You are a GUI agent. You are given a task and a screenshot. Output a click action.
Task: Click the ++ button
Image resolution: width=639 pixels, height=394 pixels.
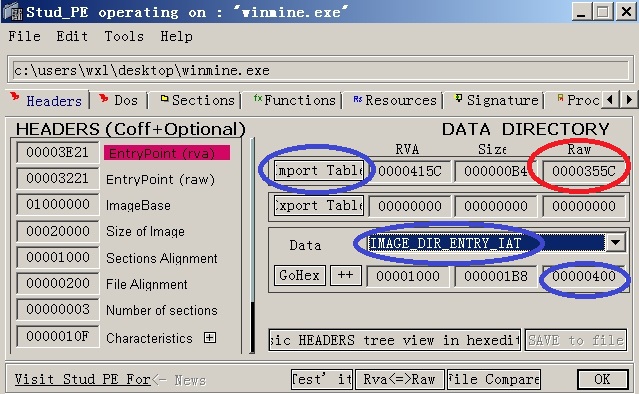tap(346, 276)
